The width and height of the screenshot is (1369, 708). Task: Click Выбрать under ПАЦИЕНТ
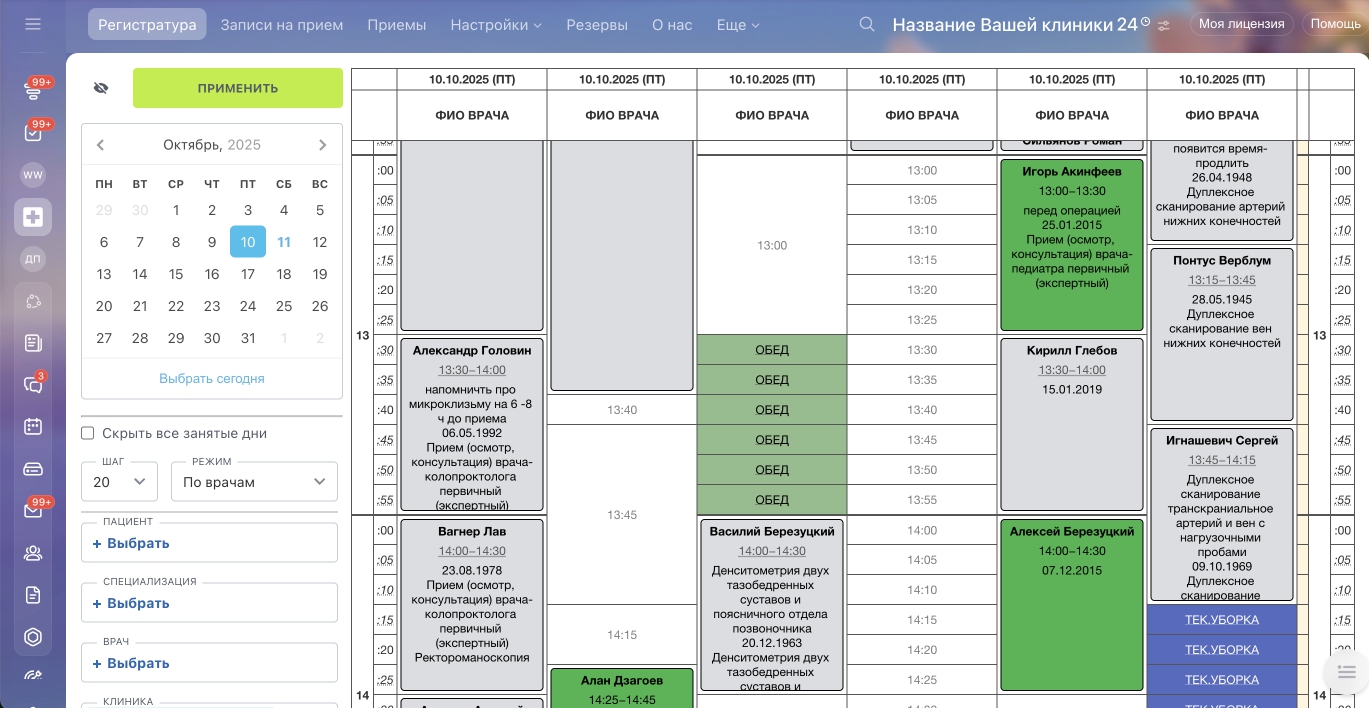(131, 543)
